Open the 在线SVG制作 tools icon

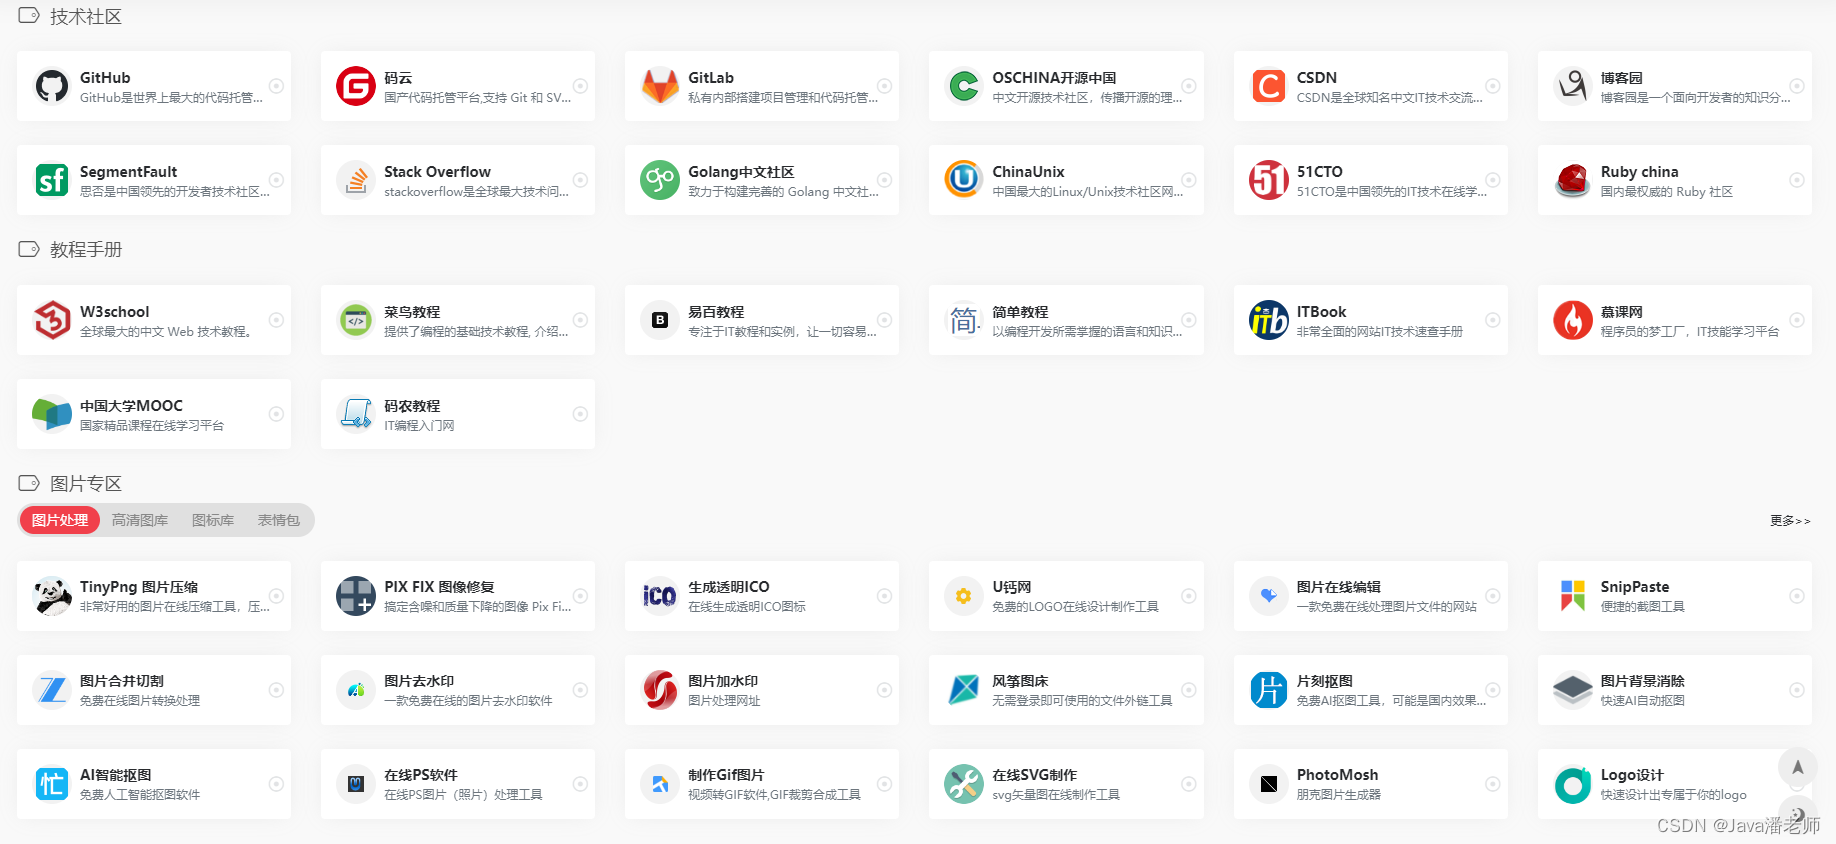coord(964,784)
